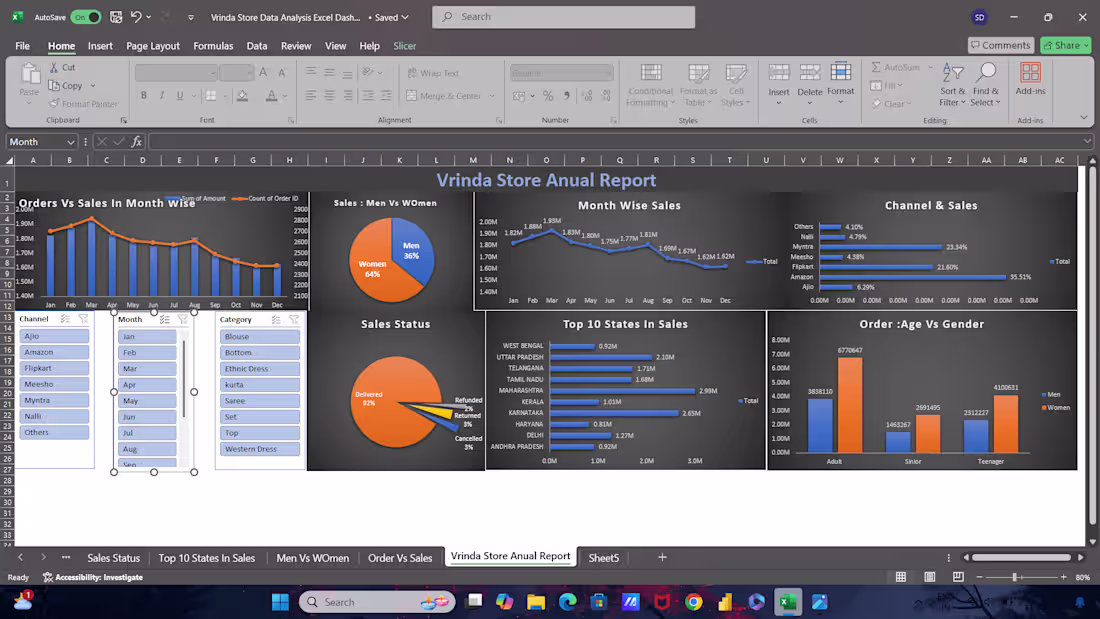Open the Sales Status sheet tab
The image size is (1100, 619).
coord(113,558)
